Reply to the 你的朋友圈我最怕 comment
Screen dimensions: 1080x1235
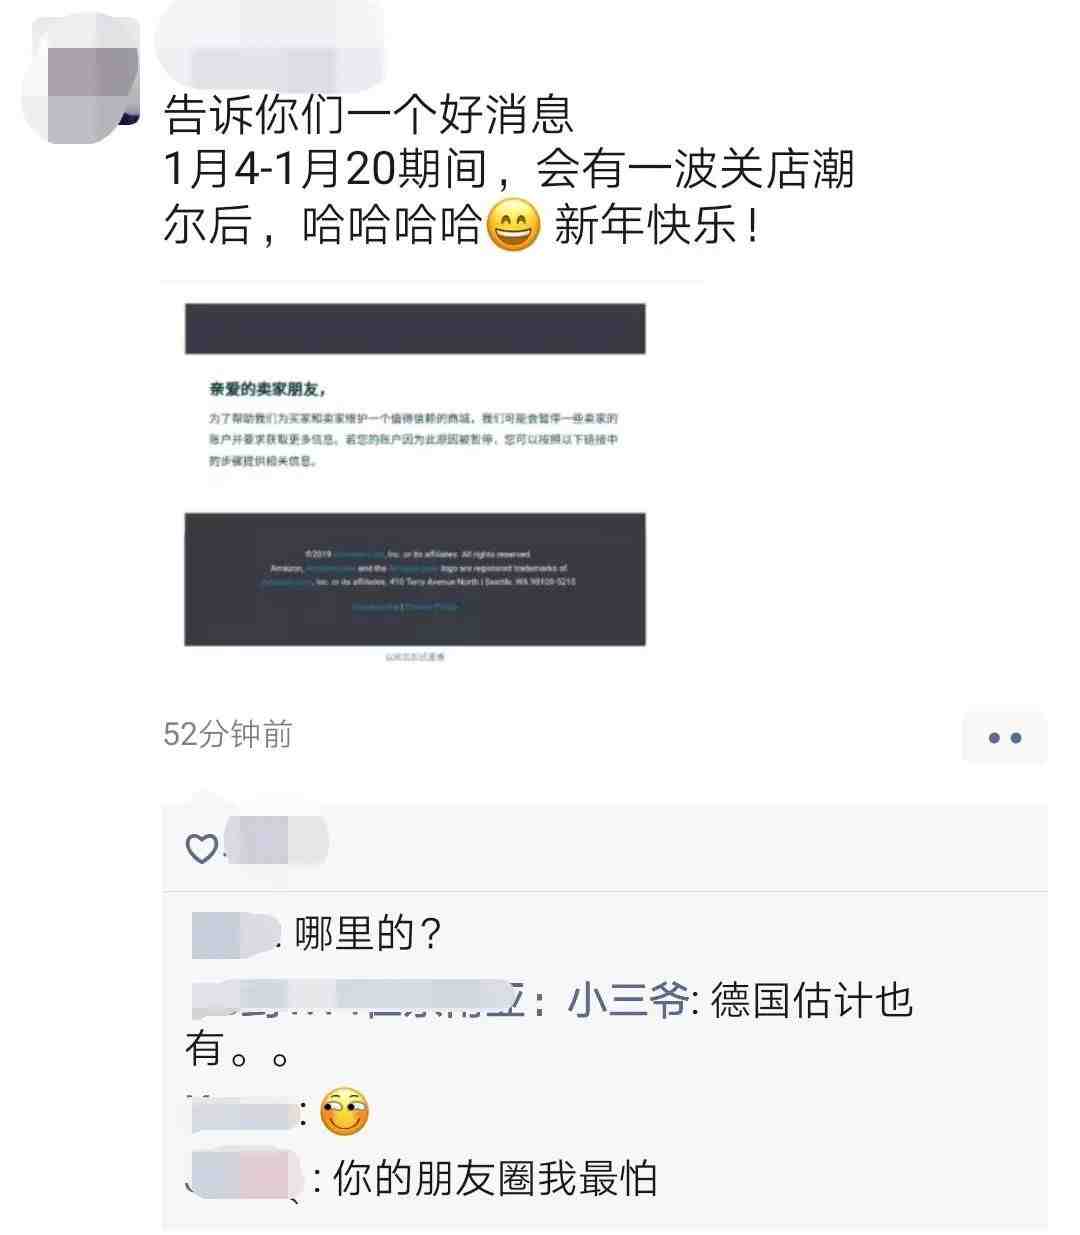(494, 1178)
